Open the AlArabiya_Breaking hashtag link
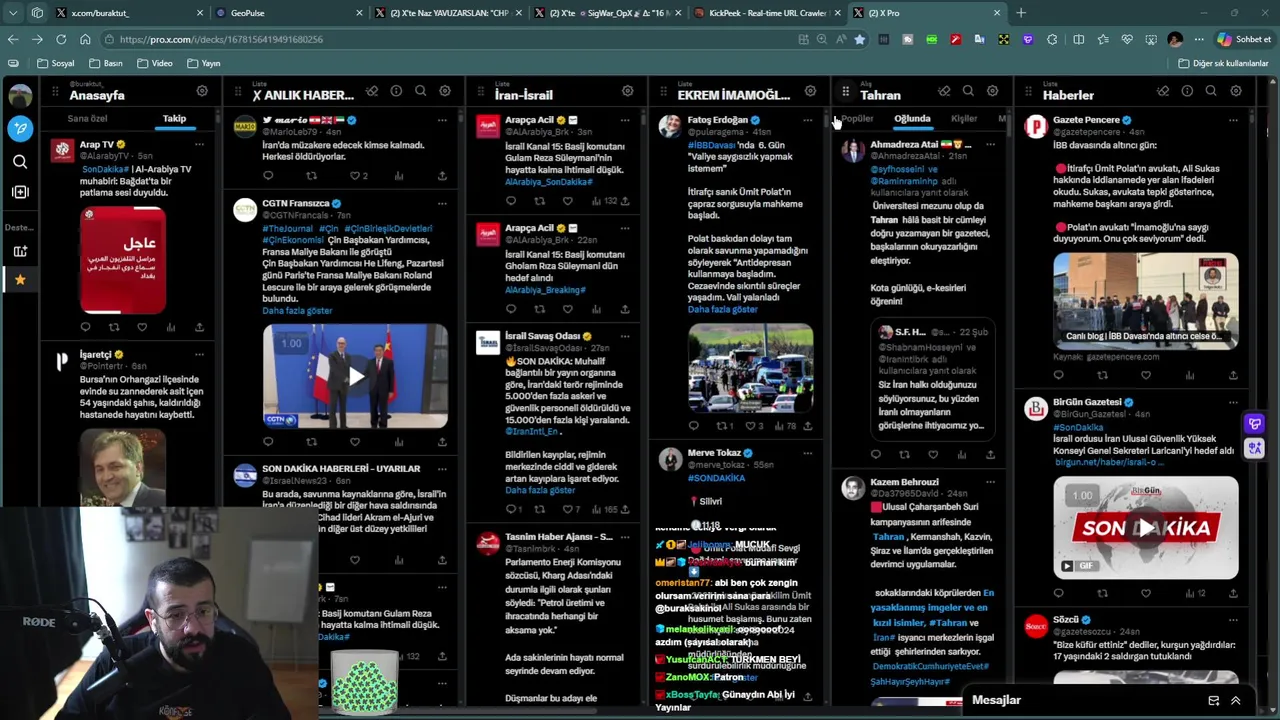Image resolution: width=1280 pixels, height=720 pixels. 545,290
